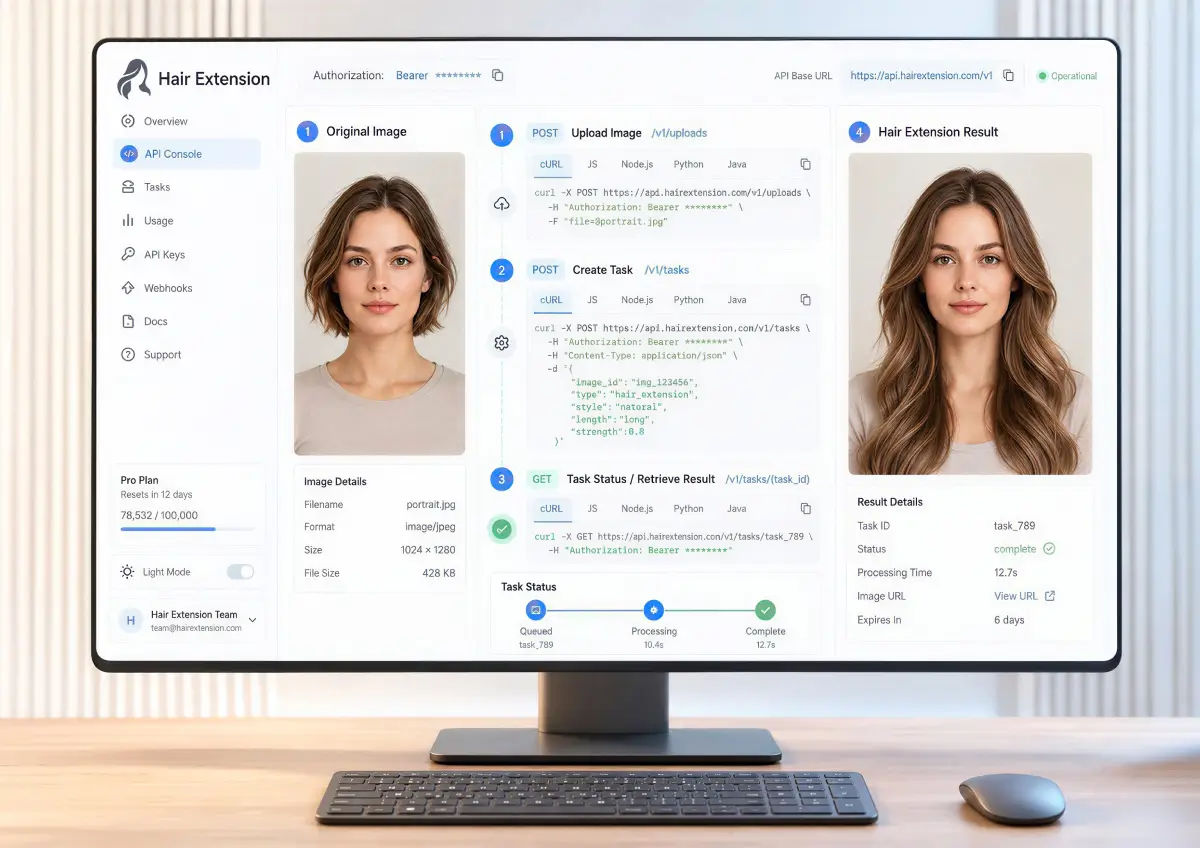1200x848 pixels.
Task: Switch Task Status snippet to Python
Action: 688,509
